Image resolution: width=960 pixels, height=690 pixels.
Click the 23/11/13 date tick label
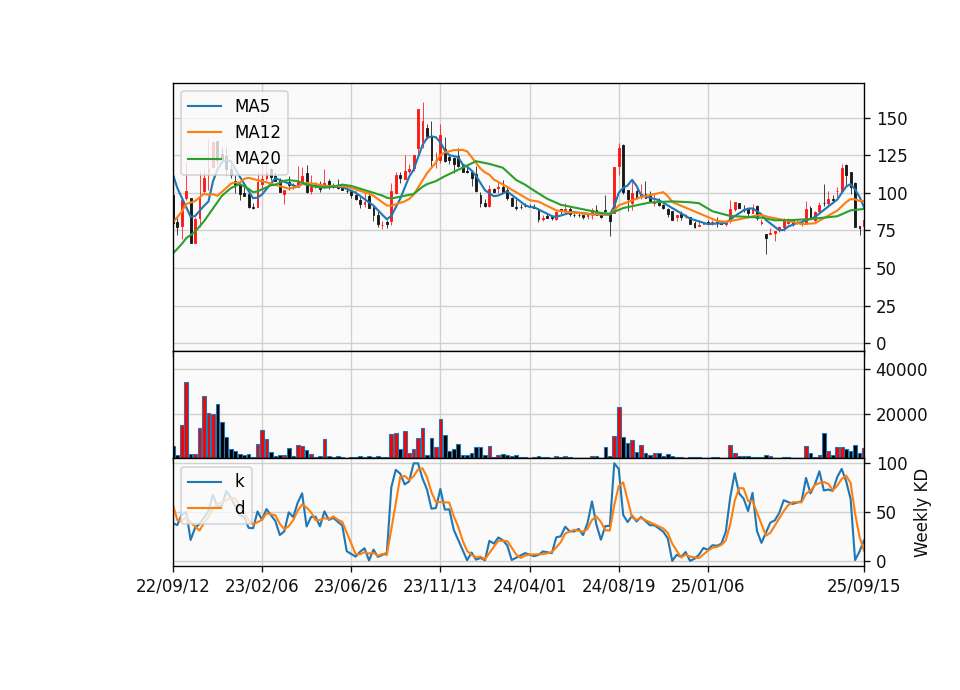click(440, 586)
